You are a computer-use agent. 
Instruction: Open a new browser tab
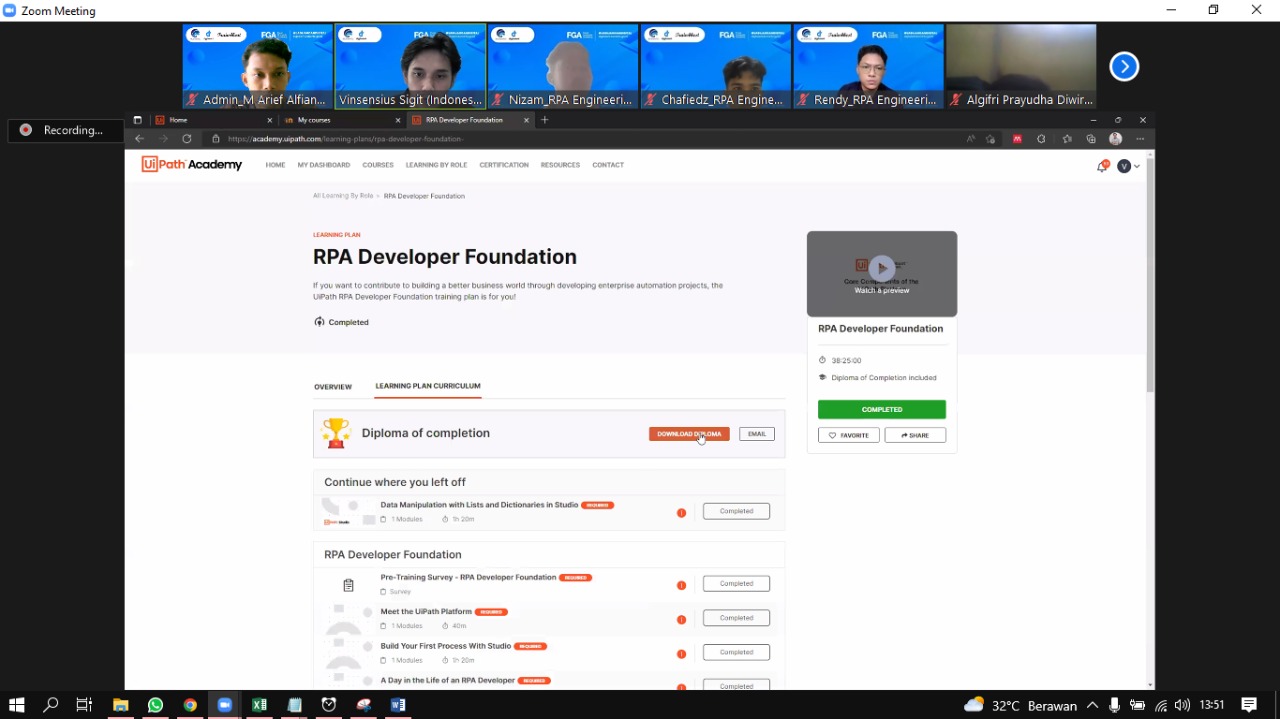pyautogui.click(x=545, y=120)
